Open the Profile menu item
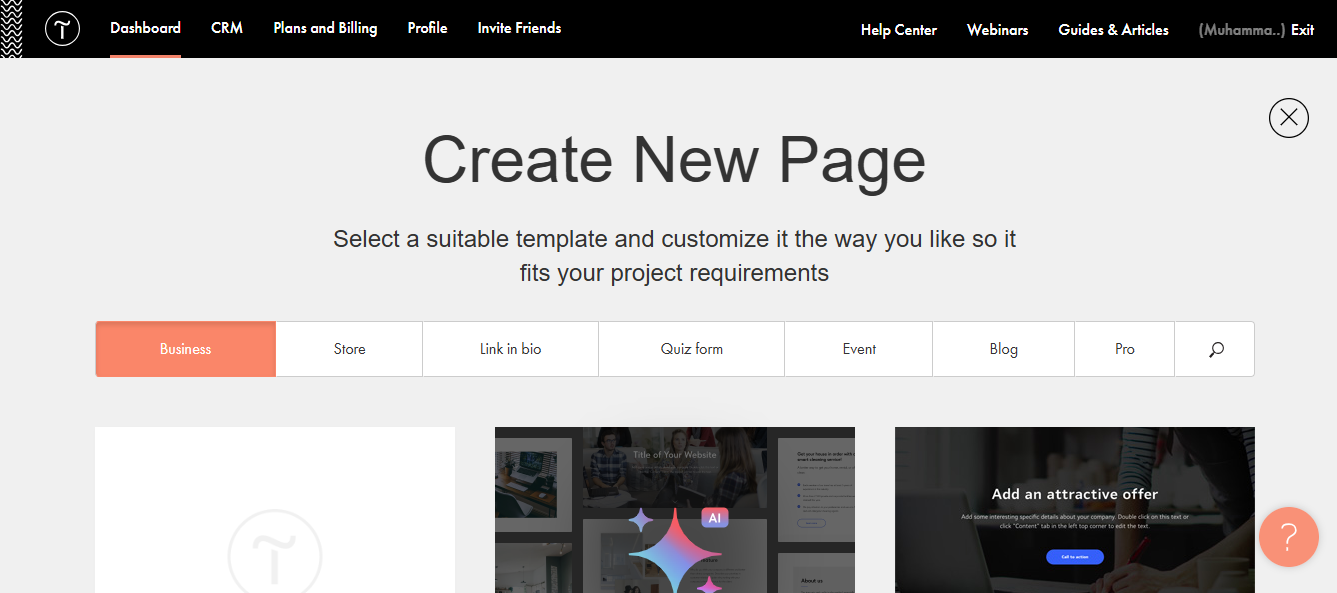 click(x=427, y=28)
